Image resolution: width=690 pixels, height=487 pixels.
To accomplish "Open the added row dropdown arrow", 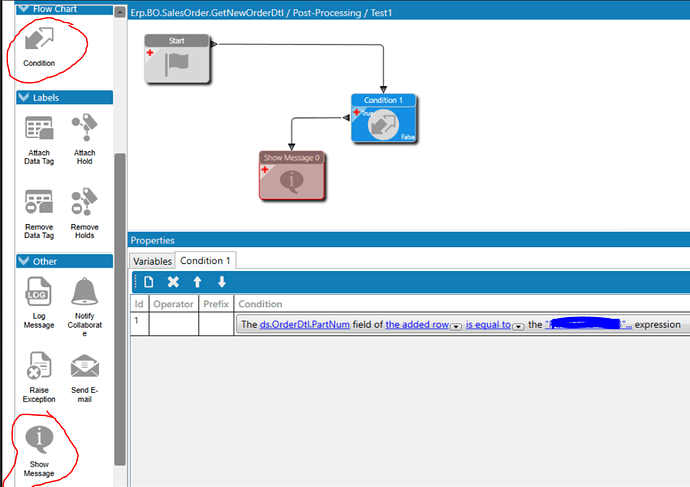I will click(x=456, y=326).
